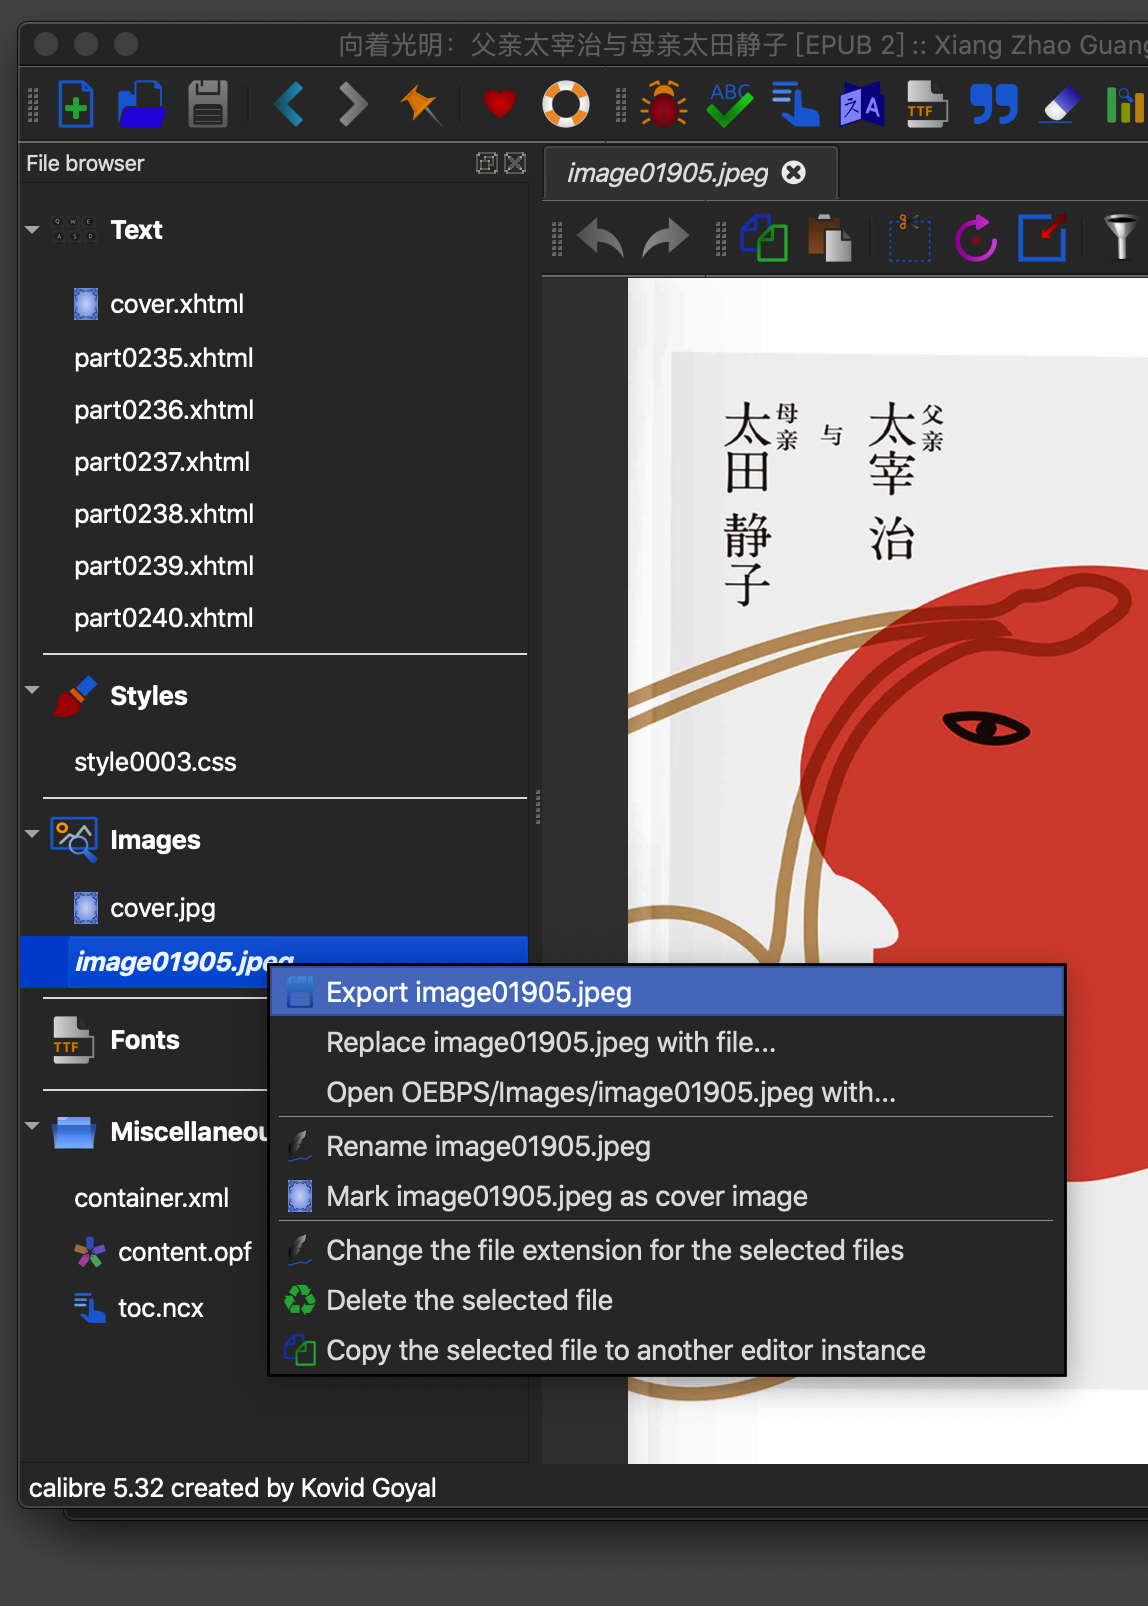
Task: Choose Open OEBPS/Images/image01905.jpeg with
Action: pyautogui.click(x=667, y=1092)
